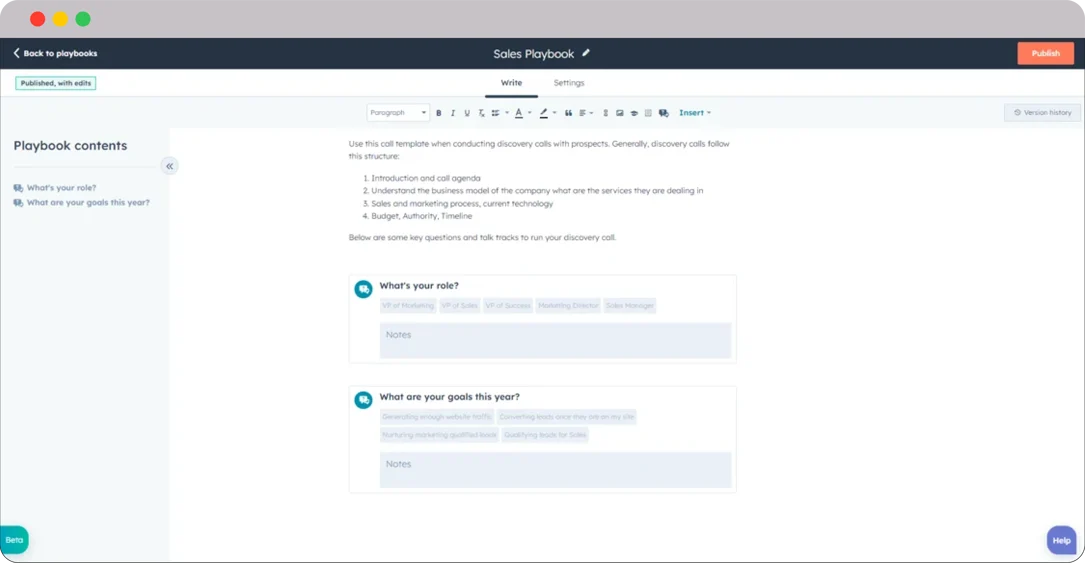Apply bold formatting from the toolbar
Viewport: 1085px width, 563px height.
[439, 113]
